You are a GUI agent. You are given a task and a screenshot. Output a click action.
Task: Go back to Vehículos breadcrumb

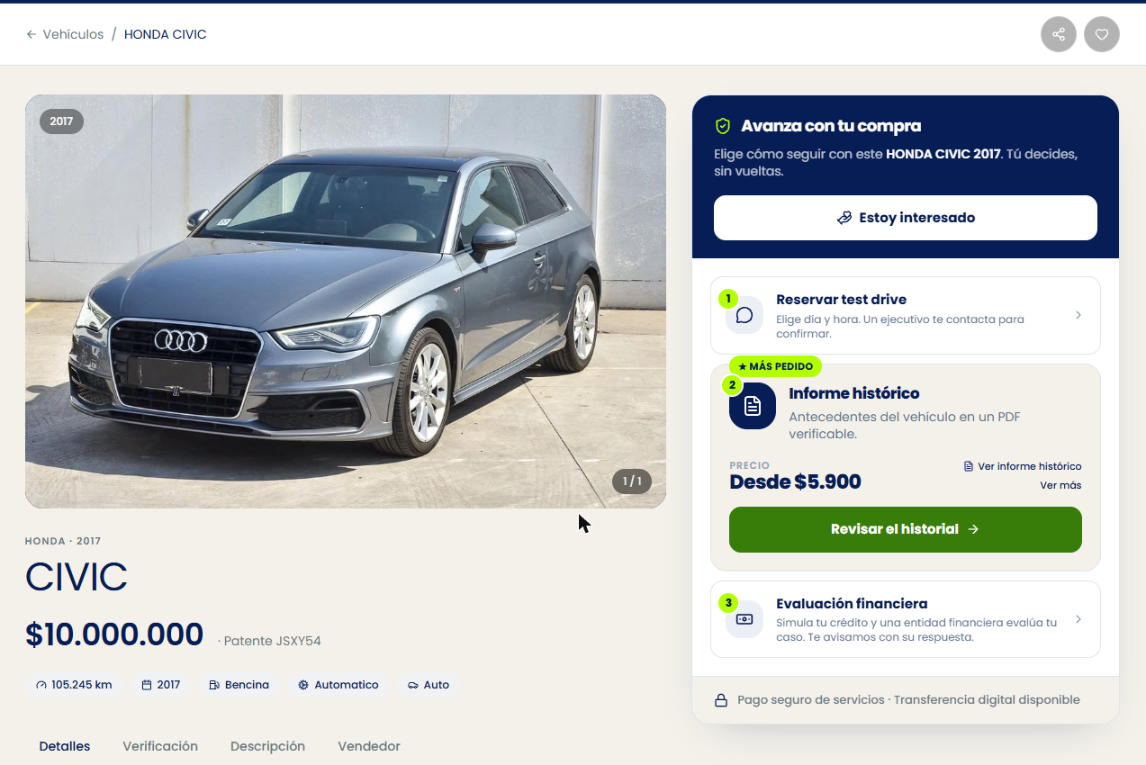[73, 34]
